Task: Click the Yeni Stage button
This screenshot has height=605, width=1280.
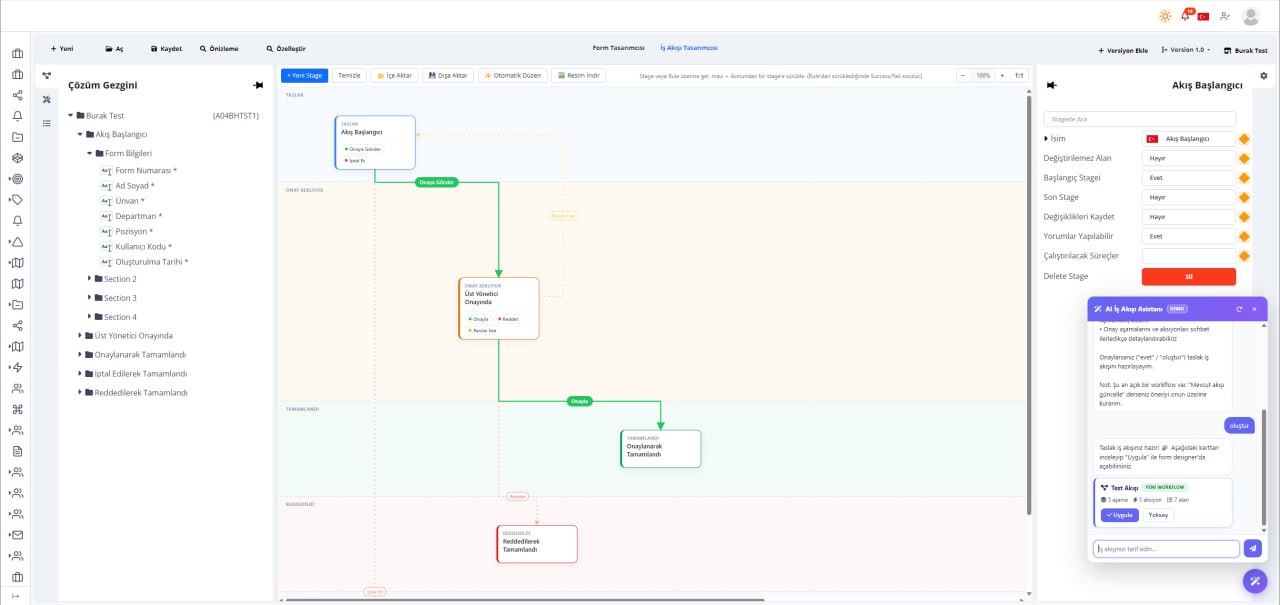Action: coord(305,76)
